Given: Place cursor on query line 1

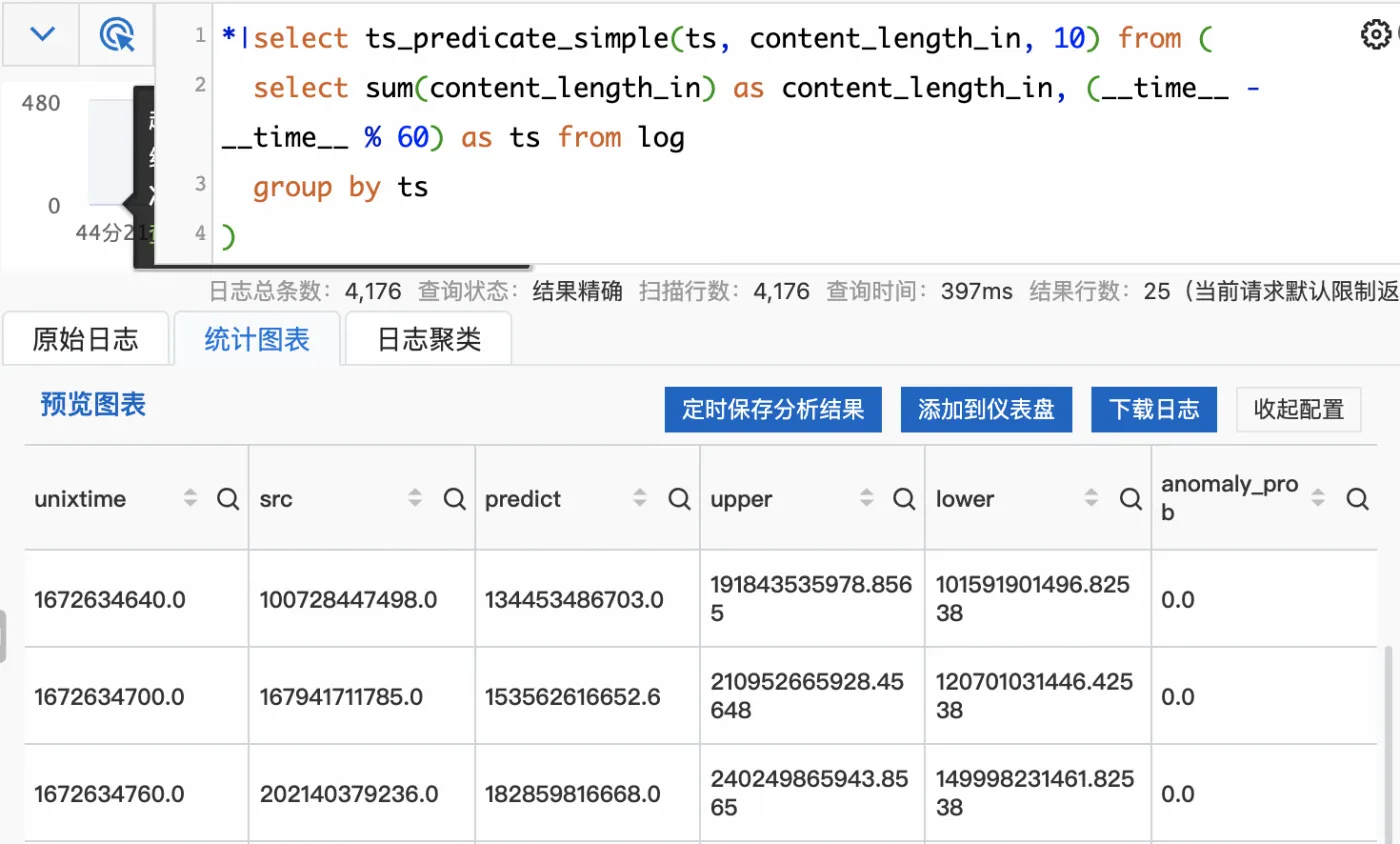Looking at the screenshot, I should click(x=715, y=39).
